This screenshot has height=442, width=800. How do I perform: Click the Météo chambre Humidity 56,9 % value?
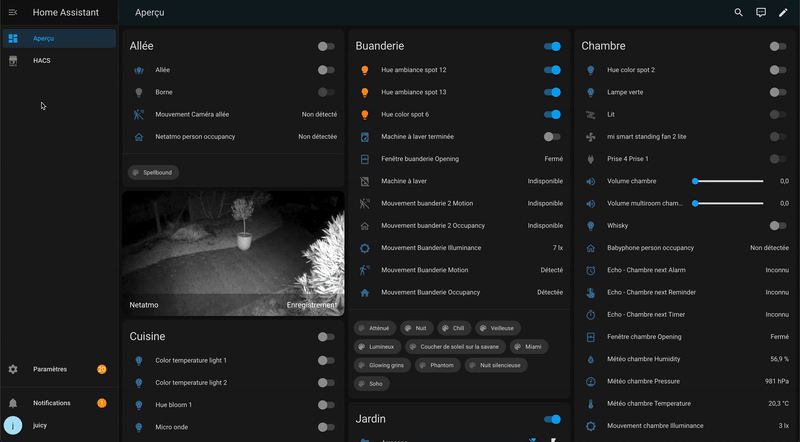[x=780, y=359]
